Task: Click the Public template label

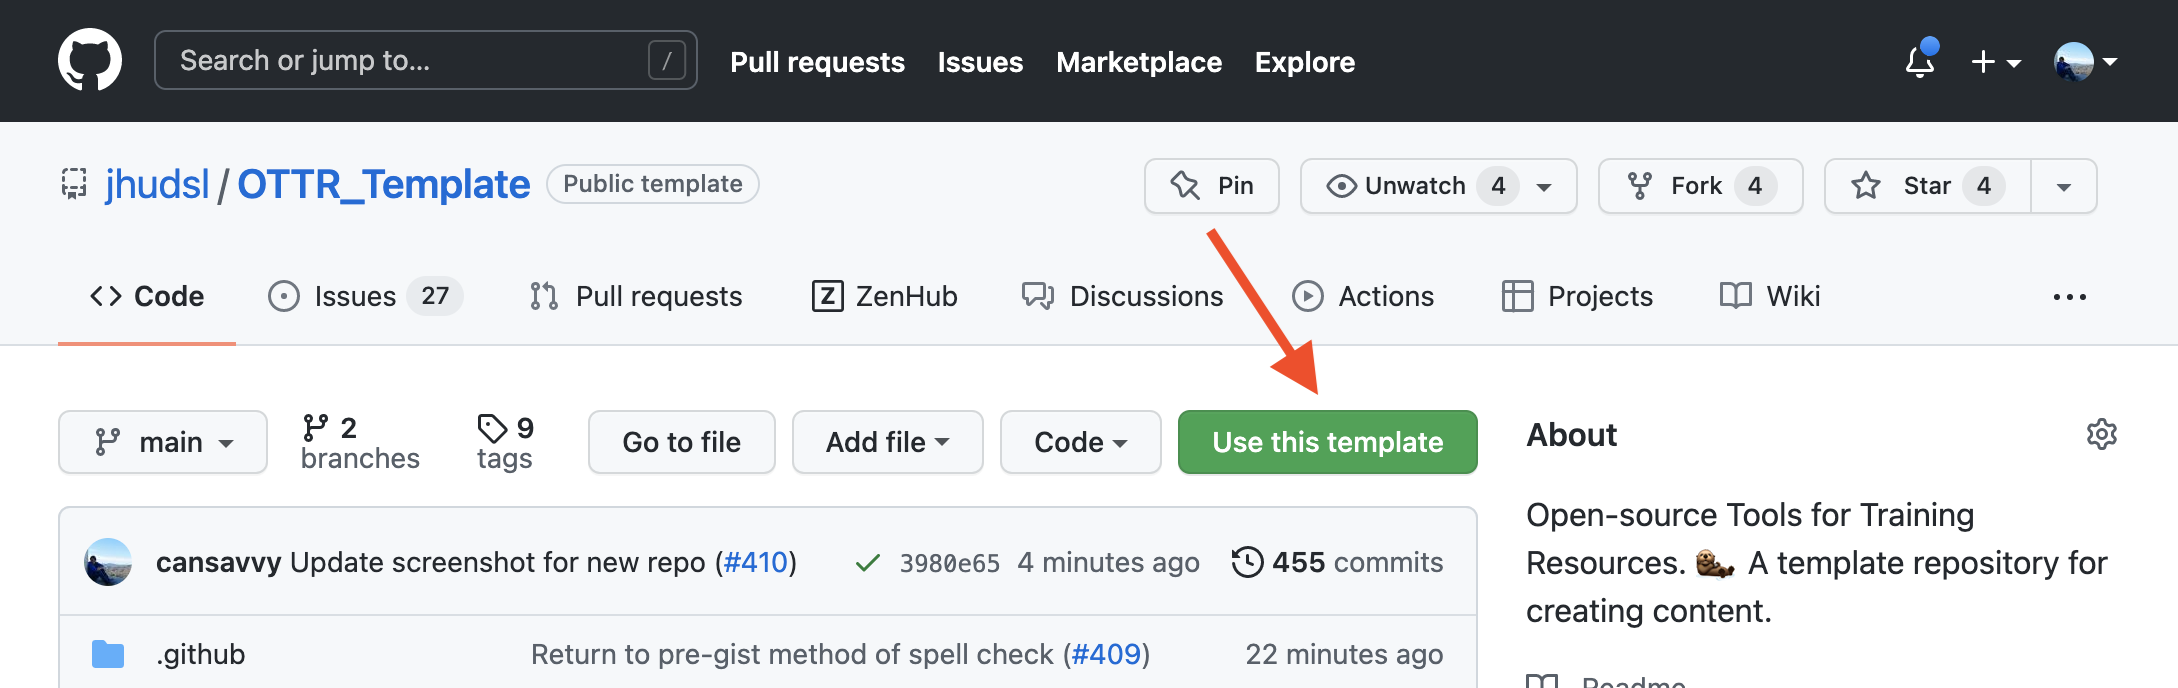Action: (653, 184)
